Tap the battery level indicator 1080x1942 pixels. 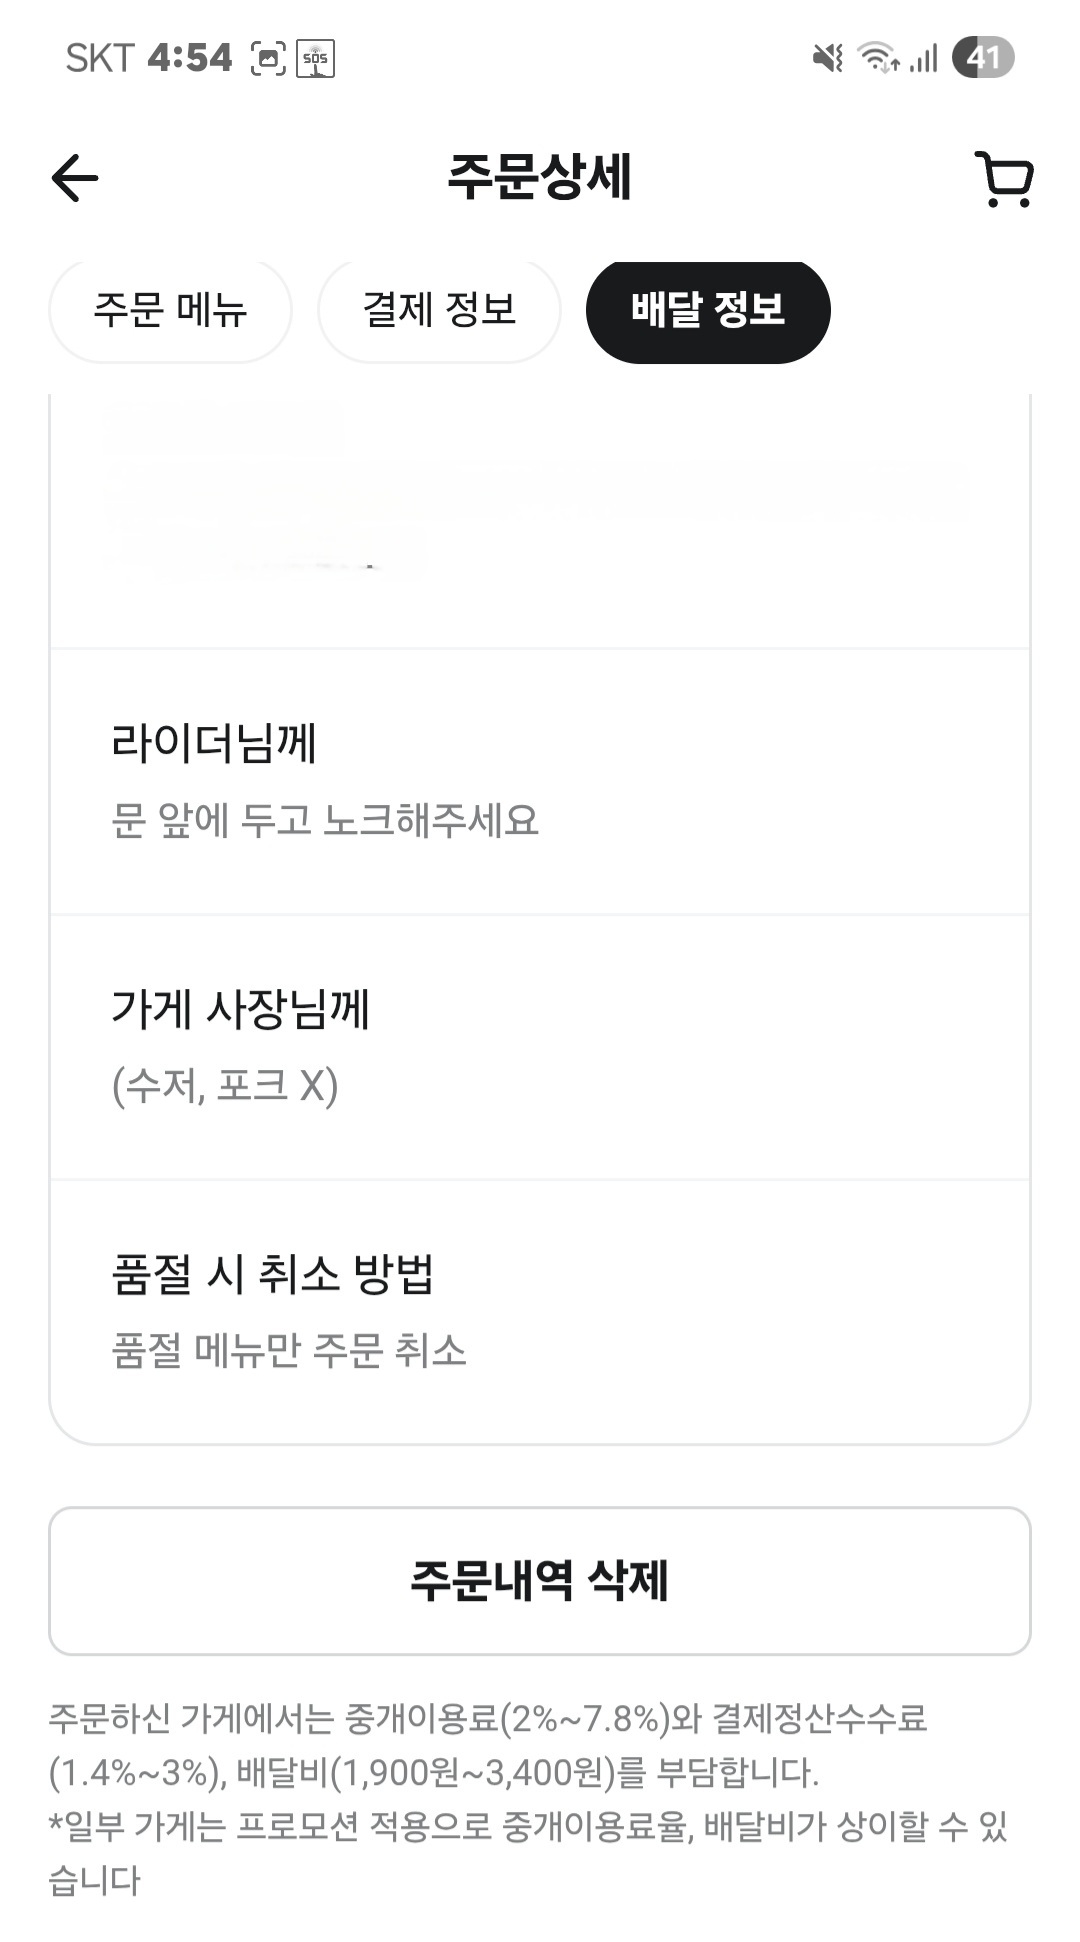(x=983, y=58)
